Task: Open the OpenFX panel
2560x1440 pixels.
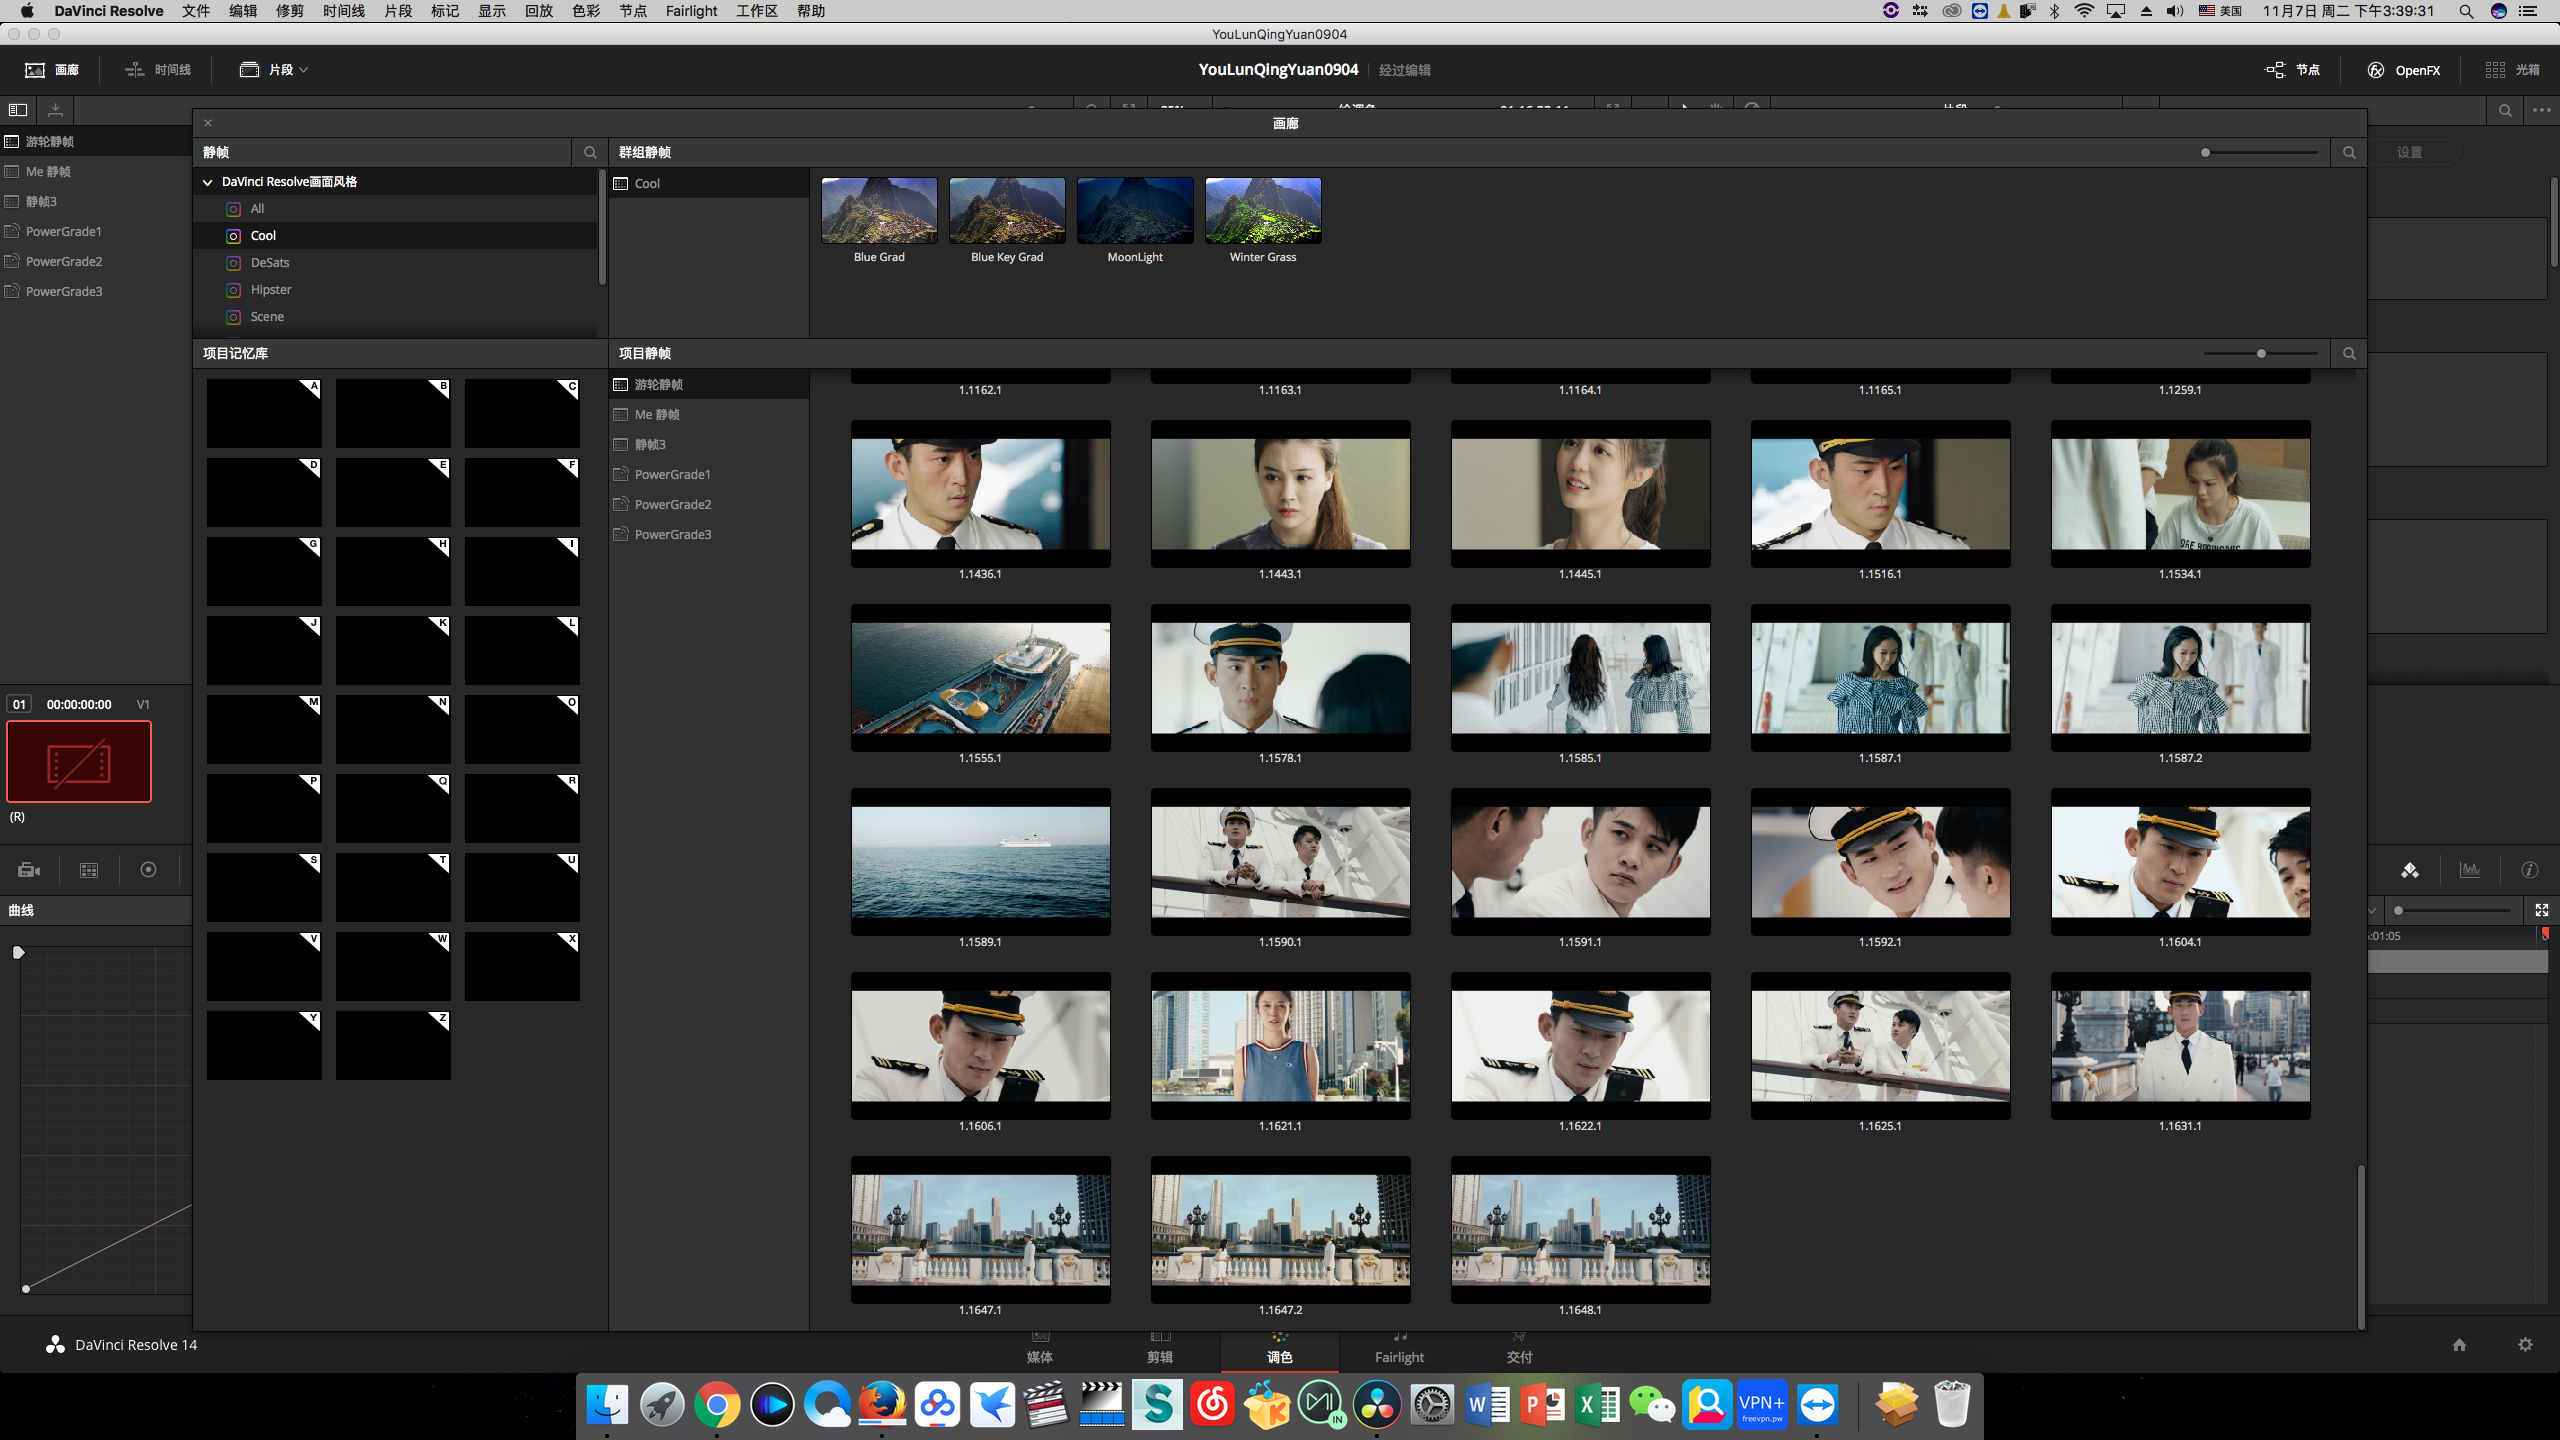Action: coord(2404,70)
